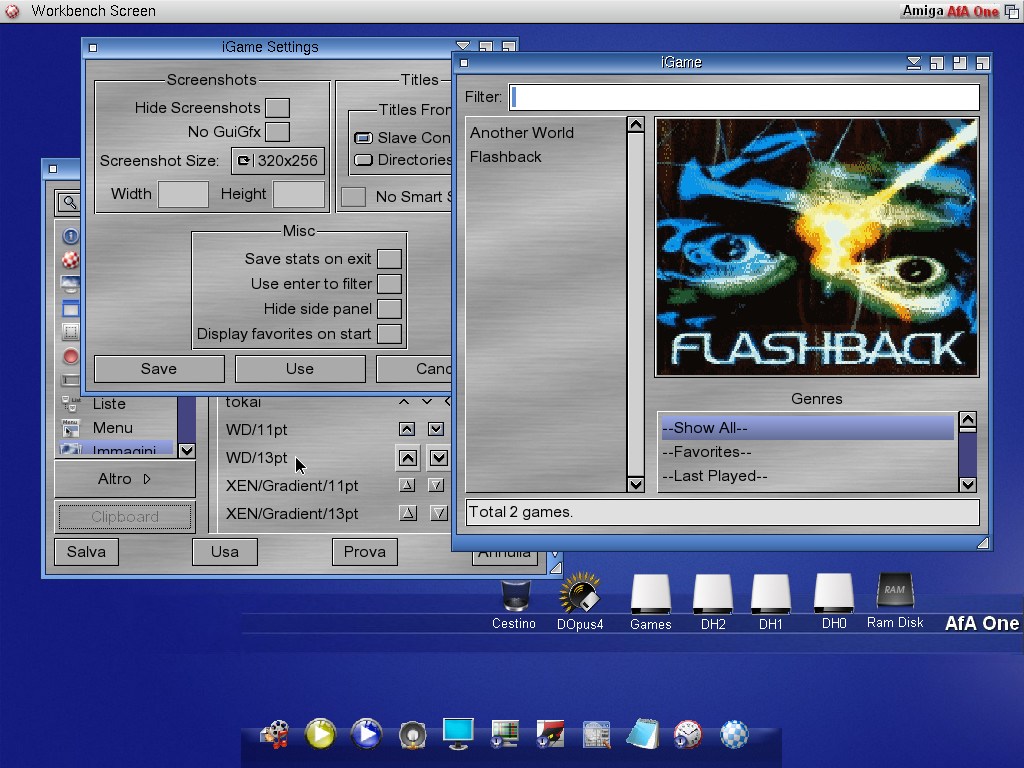Viewport: 1024px width, 768px height.
Task: Open the notepad icon in the dock
Action: pyautogui.click(x=641, y=735)
